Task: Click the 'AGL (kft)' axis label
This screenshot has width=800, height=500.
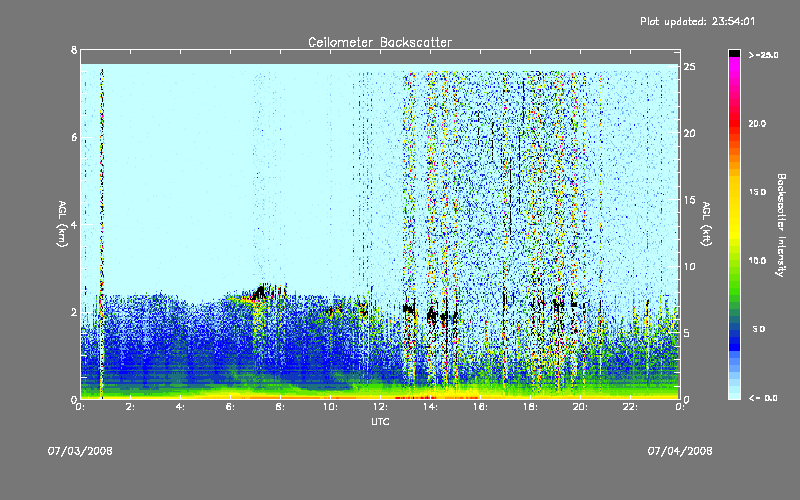Action: (x=706, y=224)
